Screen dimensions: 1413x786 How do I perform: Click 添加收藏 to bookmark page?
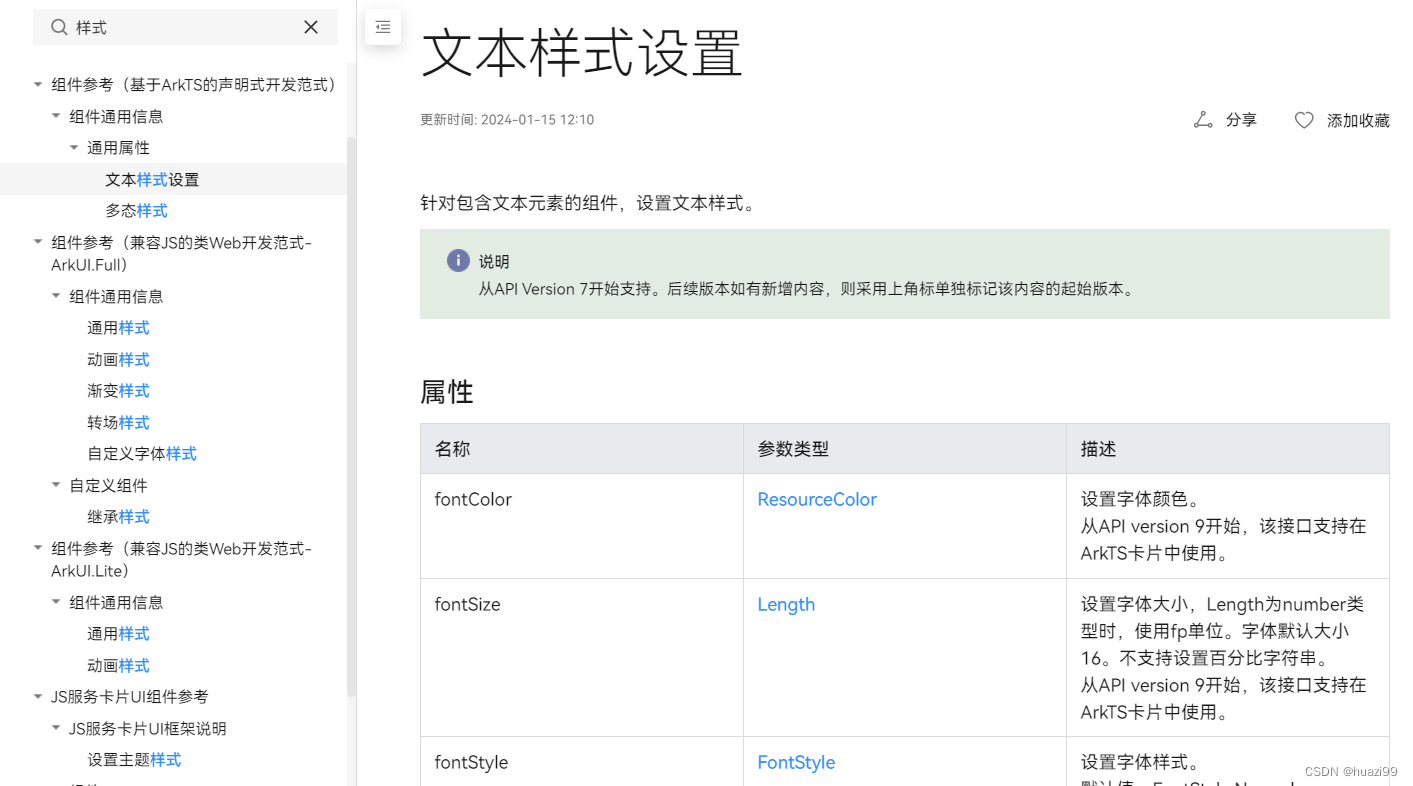(x=1358, y=120)
